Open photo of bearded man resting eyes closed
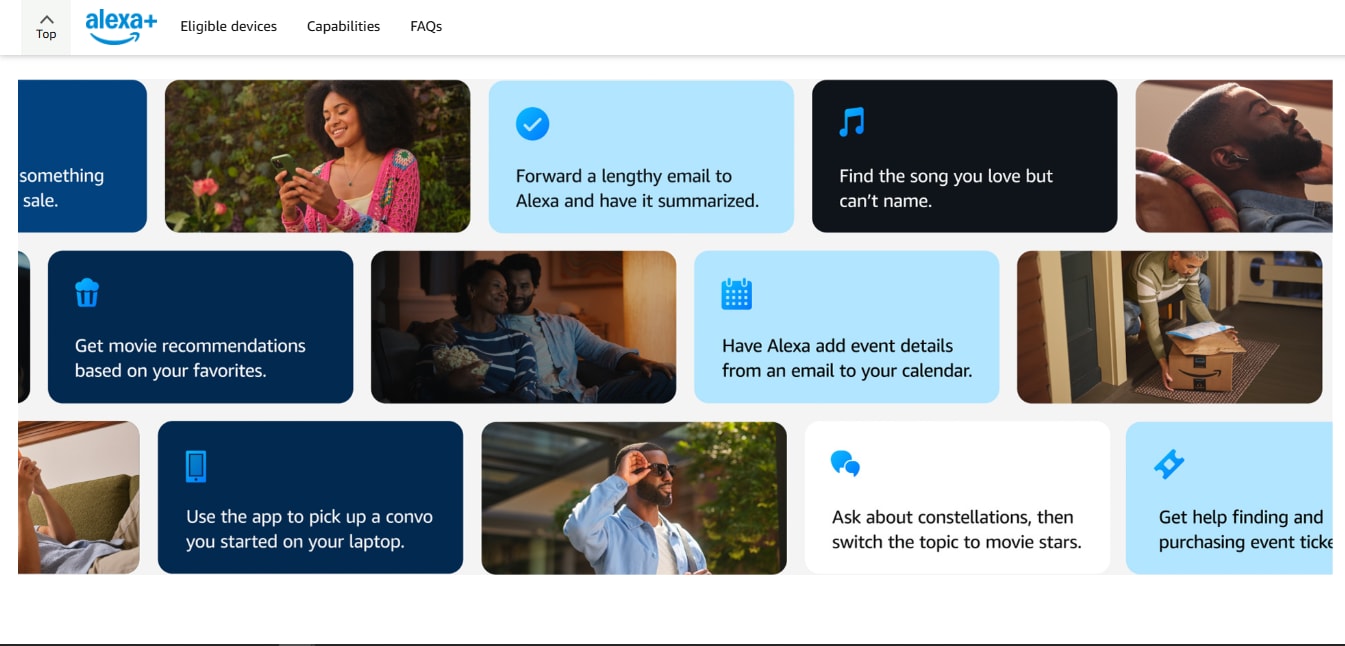The image size is (1345, 646). 1234,156
